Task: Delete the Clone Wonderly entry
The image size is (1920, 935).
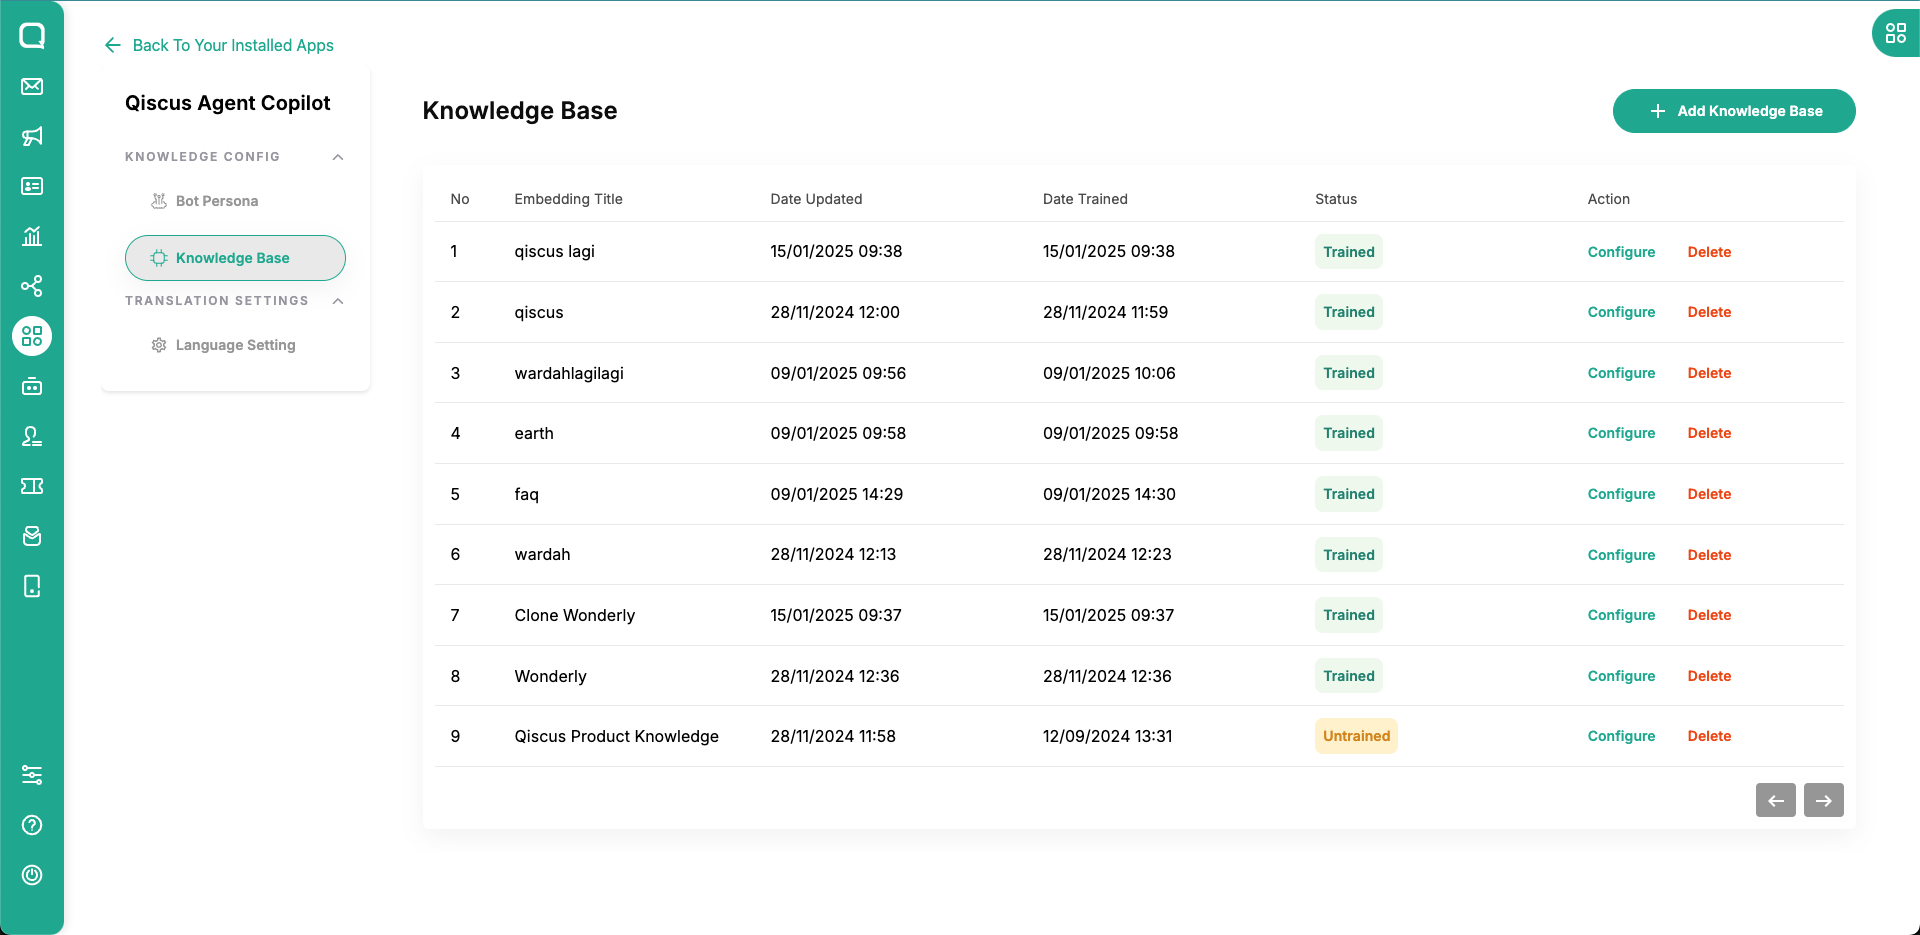Action: click(1709, 615)
